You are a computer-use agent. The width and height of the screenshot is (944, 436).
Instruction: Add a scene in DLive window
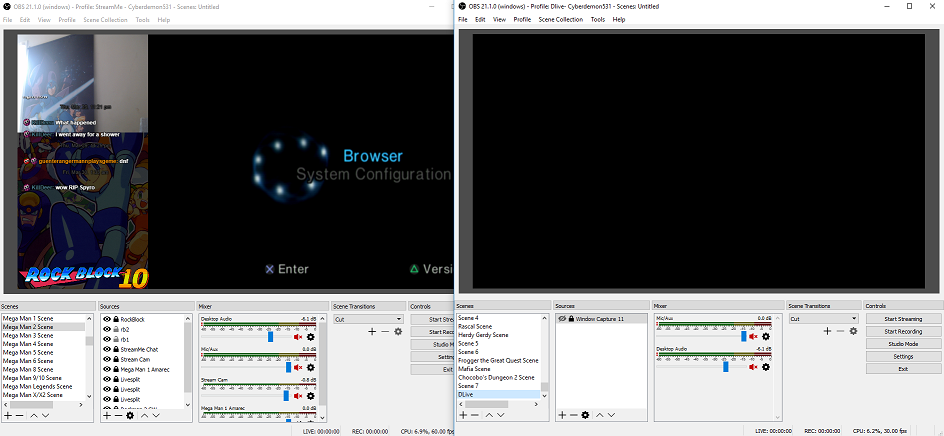[463, 415]
